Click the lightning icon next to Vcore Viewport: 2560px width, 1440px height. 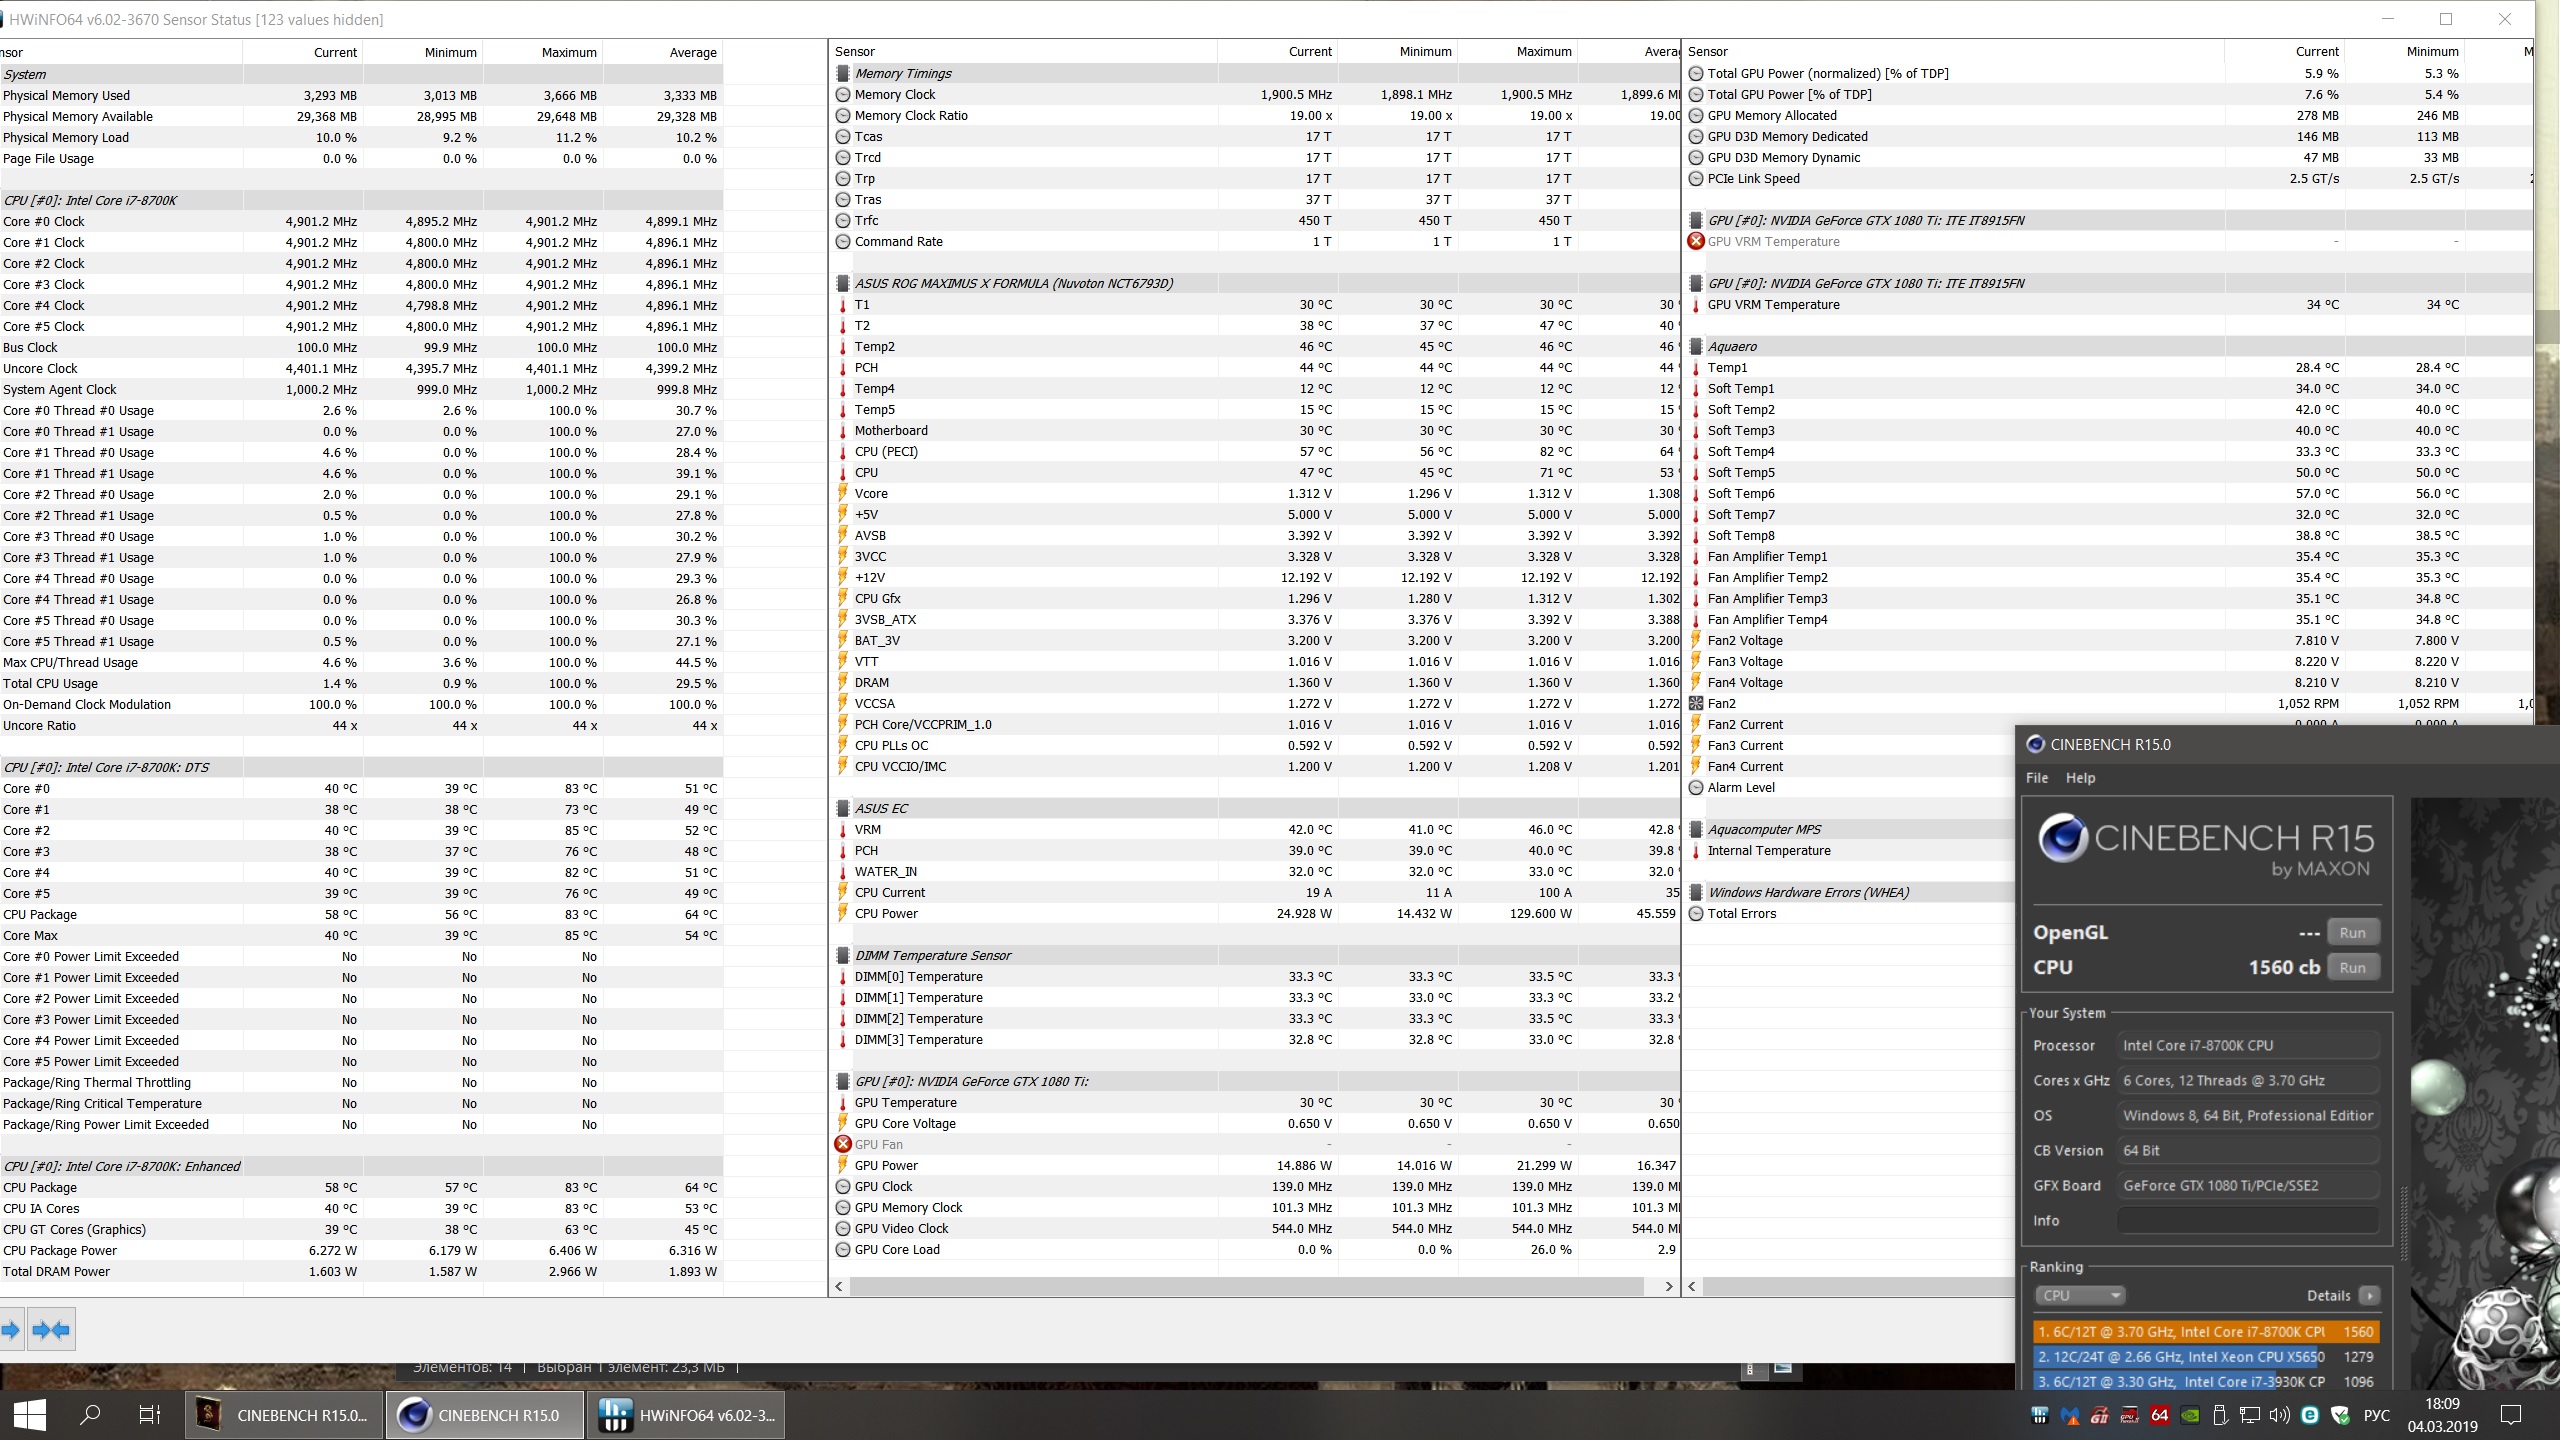click(x=843, y=493)
